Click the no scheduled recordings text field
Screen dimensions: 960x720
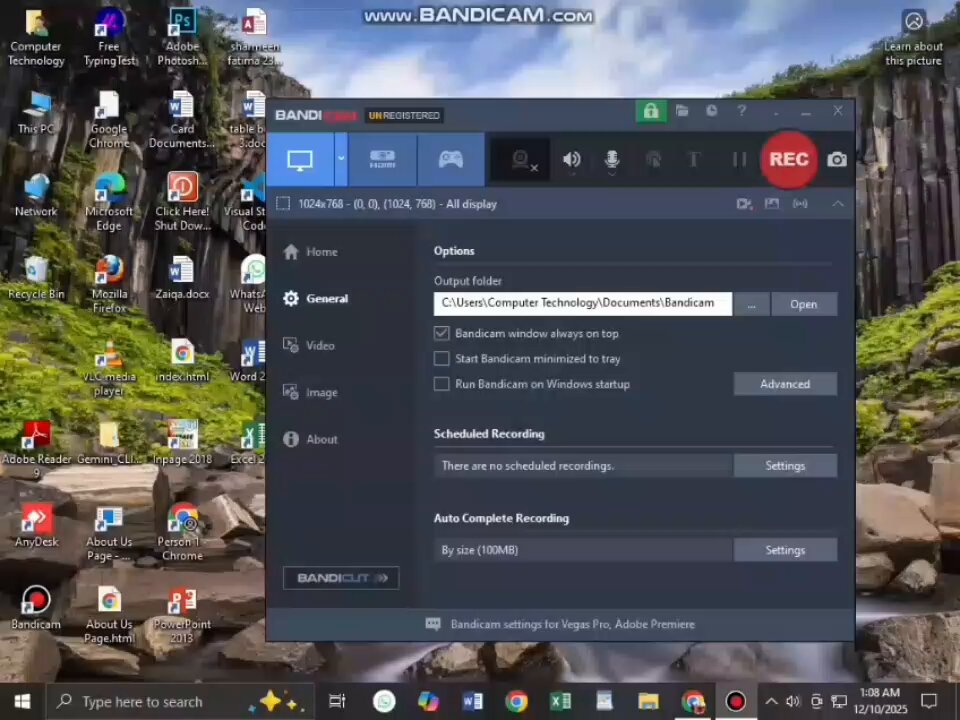click(x=582, y=466)
